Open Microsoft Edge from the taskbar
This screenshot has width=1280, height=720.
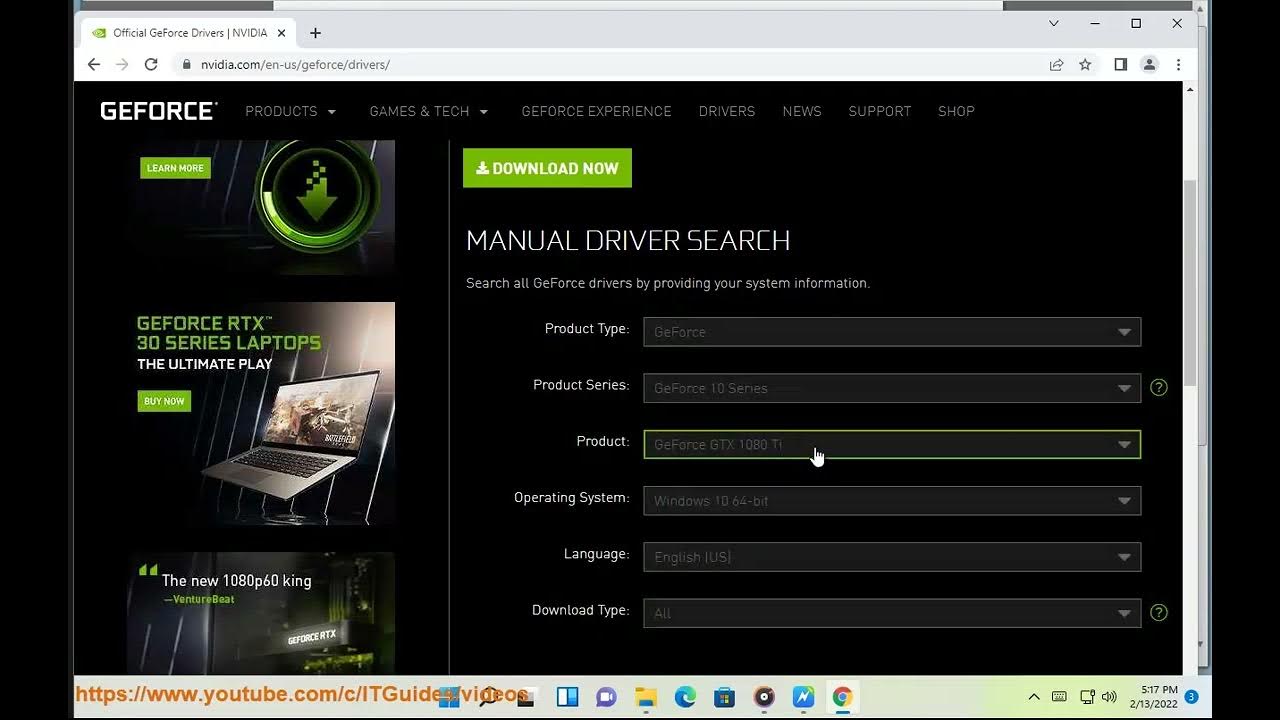pos(685,697)
